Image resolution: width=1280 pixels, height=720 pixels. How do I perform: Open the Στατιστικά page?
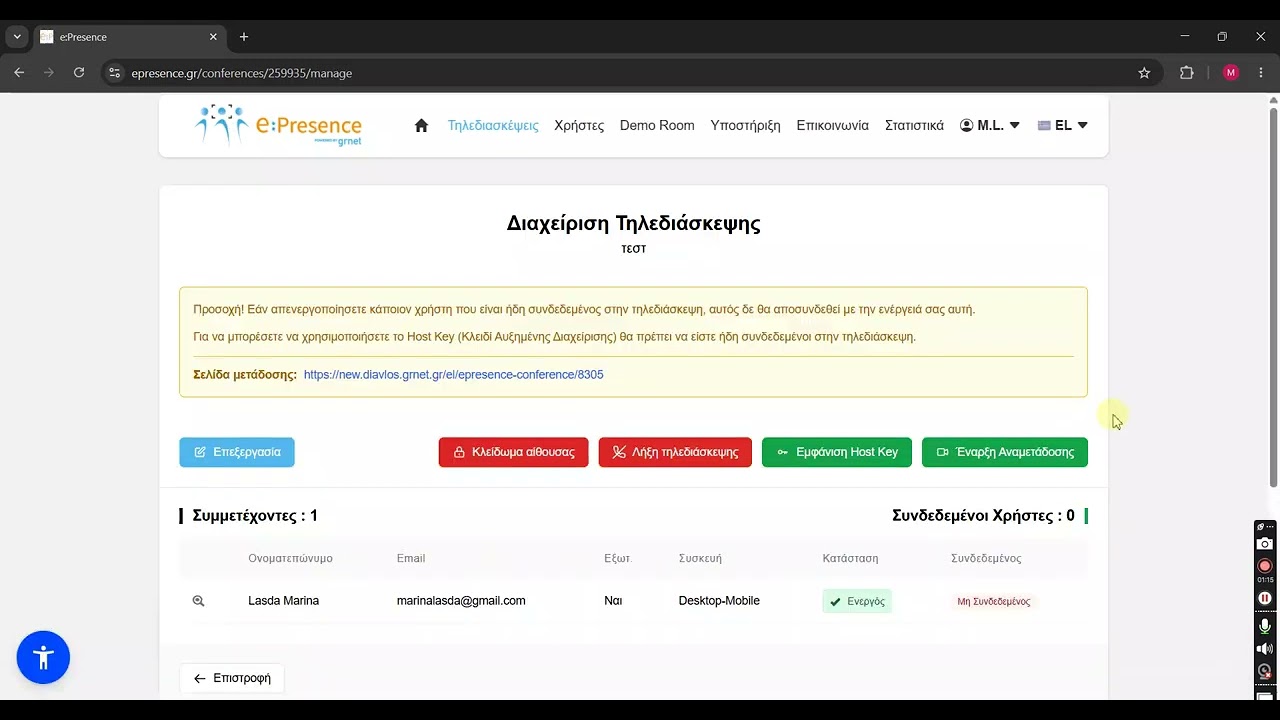[914, 125]
